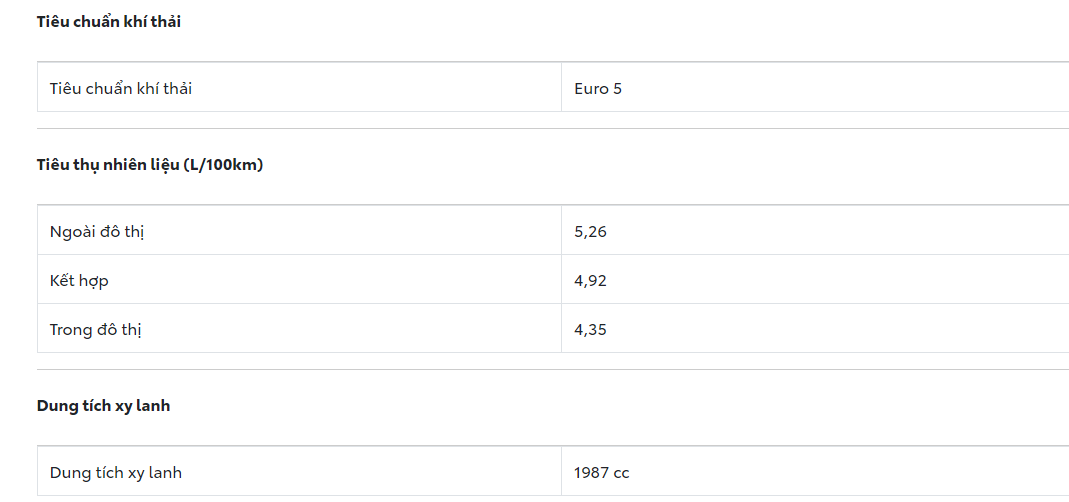Click column divider in the 'Ngoài đô thị' row

click(561, 231)
